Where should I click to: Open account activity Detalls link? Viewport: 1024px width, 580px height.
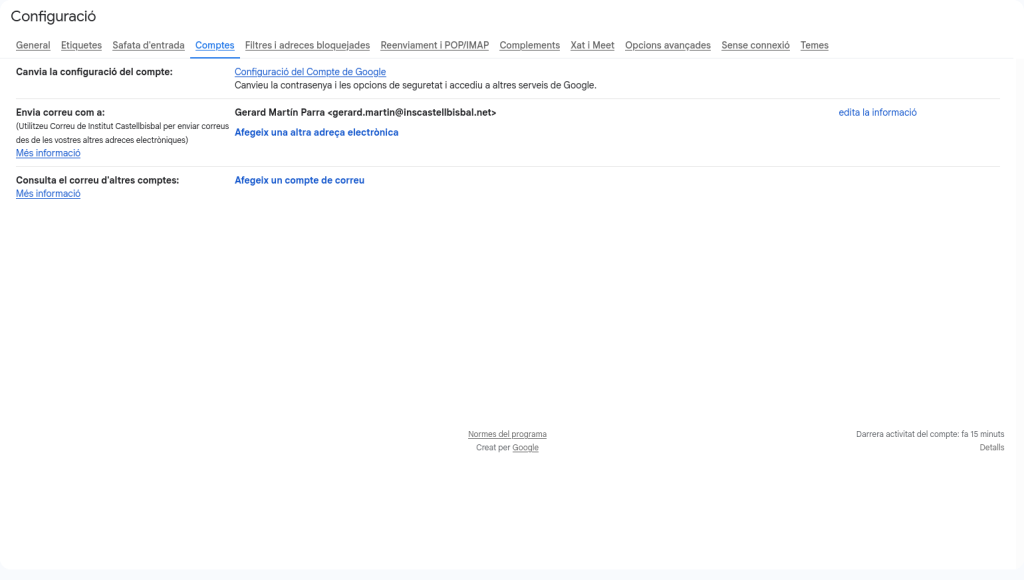[991, 448]
